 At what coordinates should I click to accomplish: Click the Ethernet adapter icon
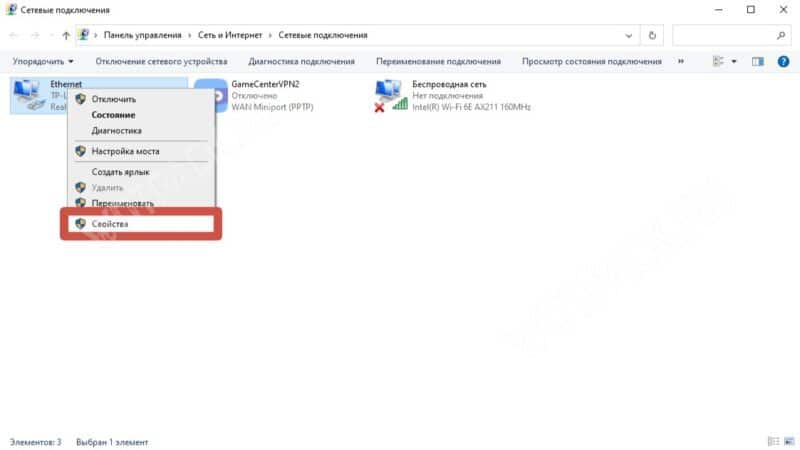(28, 95)
